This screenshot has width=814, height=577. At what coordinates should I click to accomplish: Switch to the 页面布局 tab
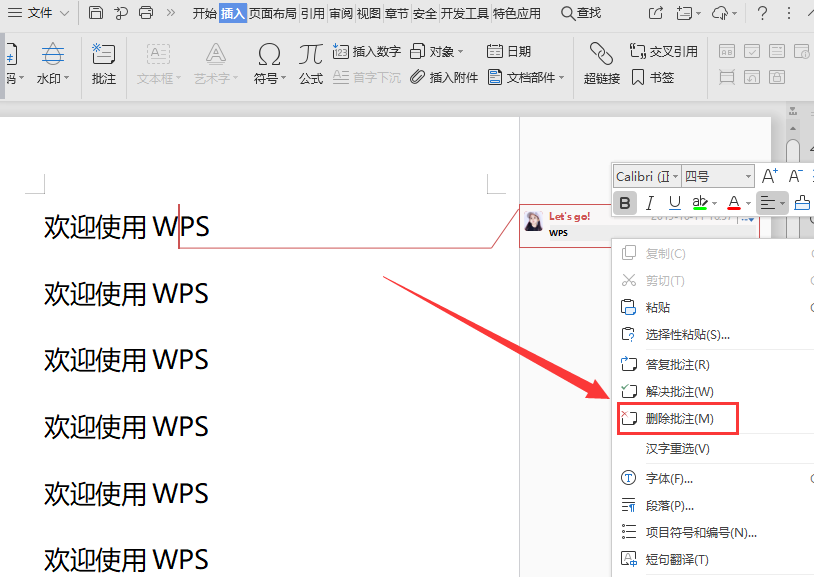[273, 13]
